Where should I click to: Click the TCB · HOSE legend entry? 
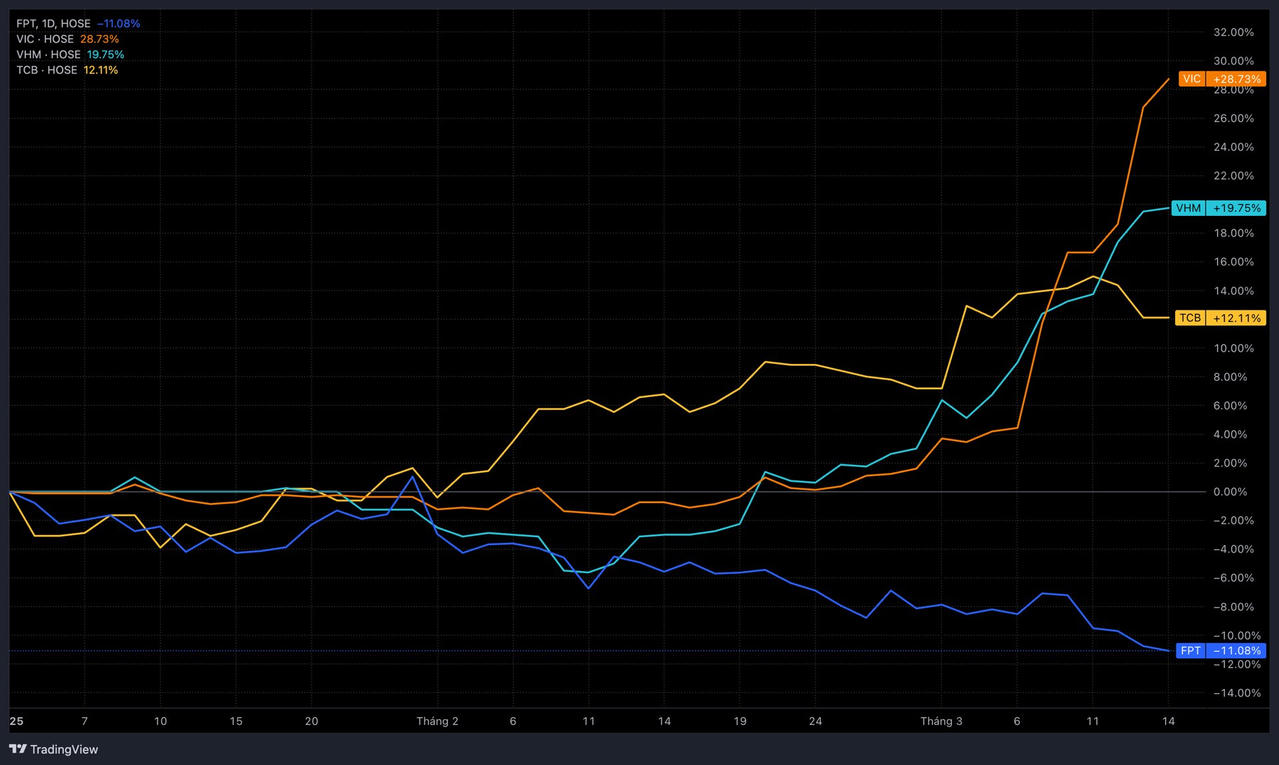[46, 70]
